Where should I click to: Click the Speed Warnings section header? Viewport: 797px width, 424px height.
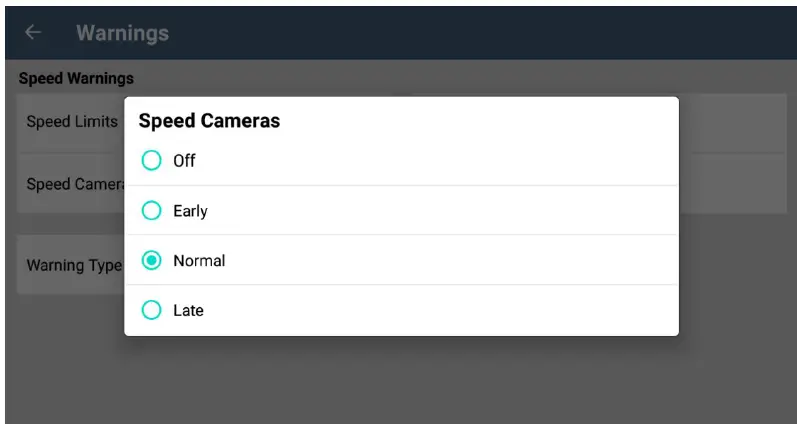tap(76, 78)
